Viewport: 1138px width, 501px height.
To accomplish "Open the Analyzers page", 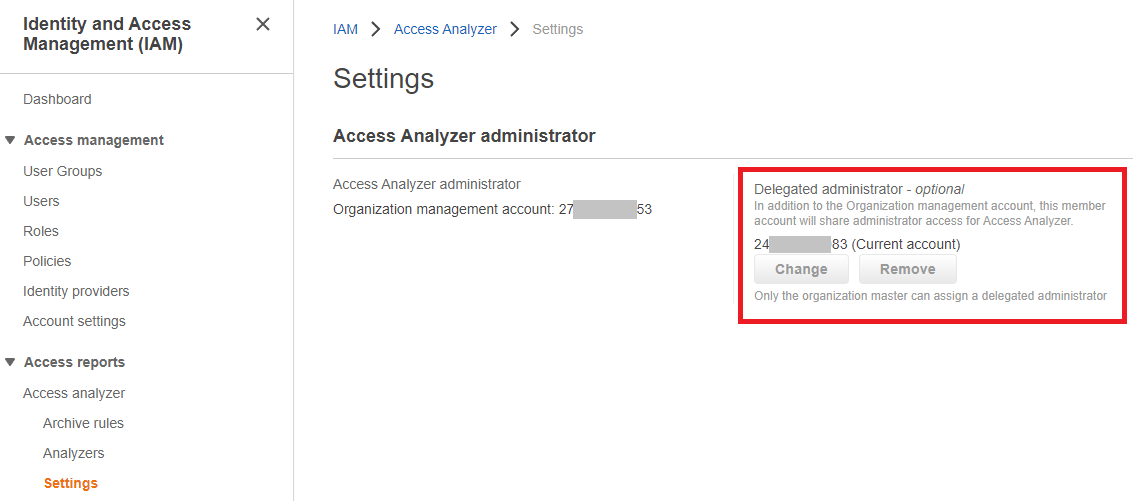I will 73,453.
